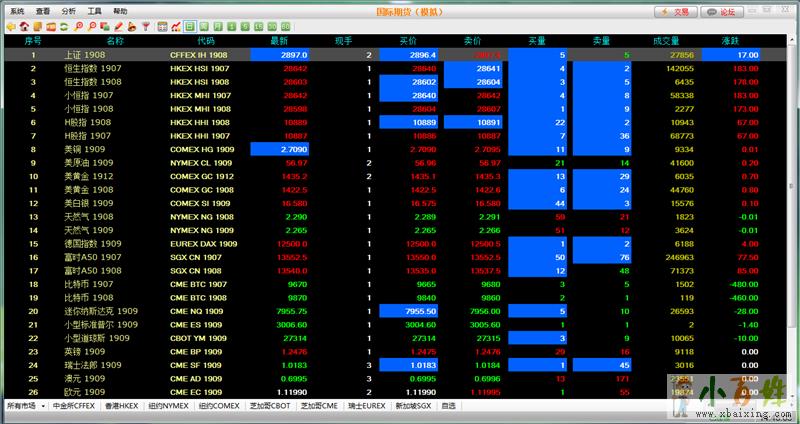Open the 工具 menu
800x424 pixels.
click(x=94, y=10)
